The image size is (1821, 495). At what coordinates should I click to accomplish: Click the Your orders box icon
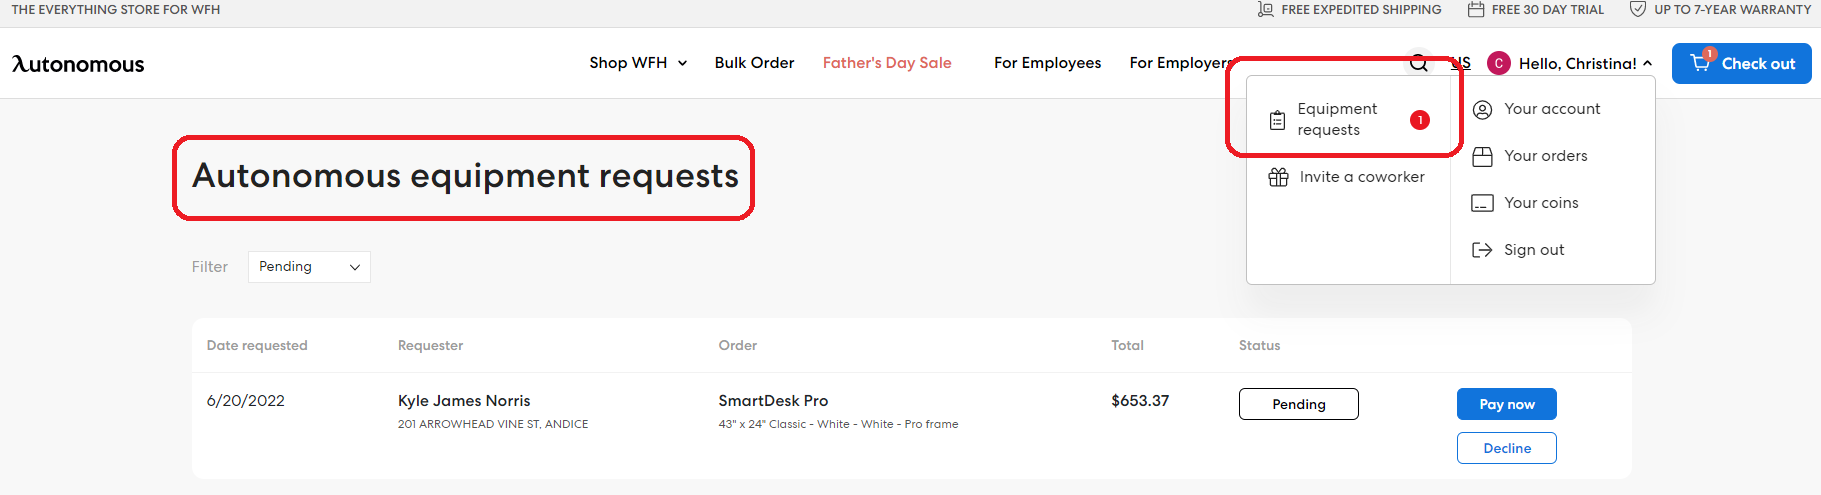(x=1482, y=156)
